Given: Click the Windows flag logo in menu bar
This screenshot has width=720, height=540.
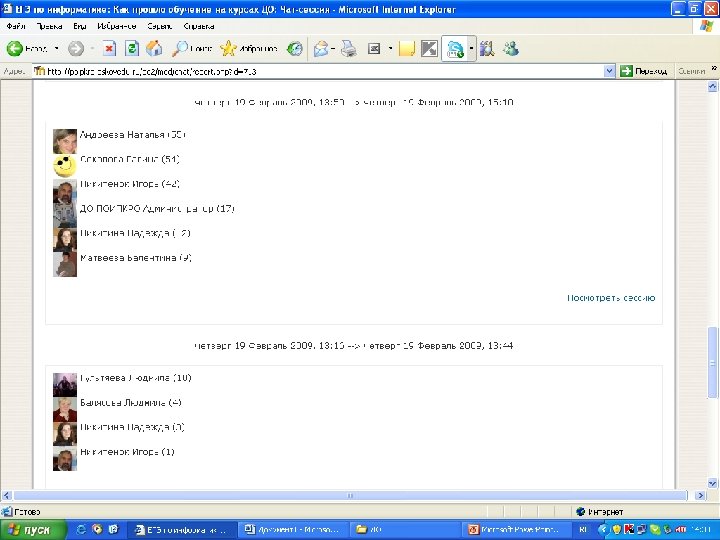Looking at the screenshot, I should tap(707, 26).
